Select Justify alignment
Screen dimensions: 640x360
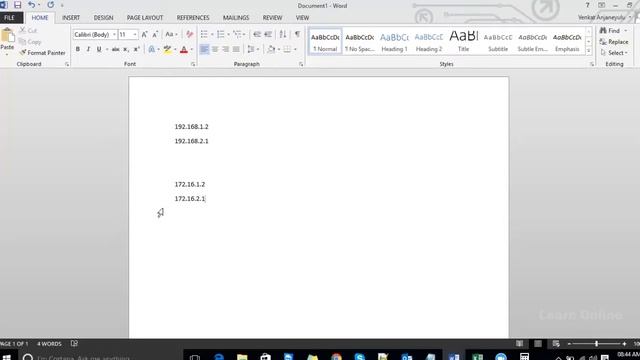(x=236, y=49)
